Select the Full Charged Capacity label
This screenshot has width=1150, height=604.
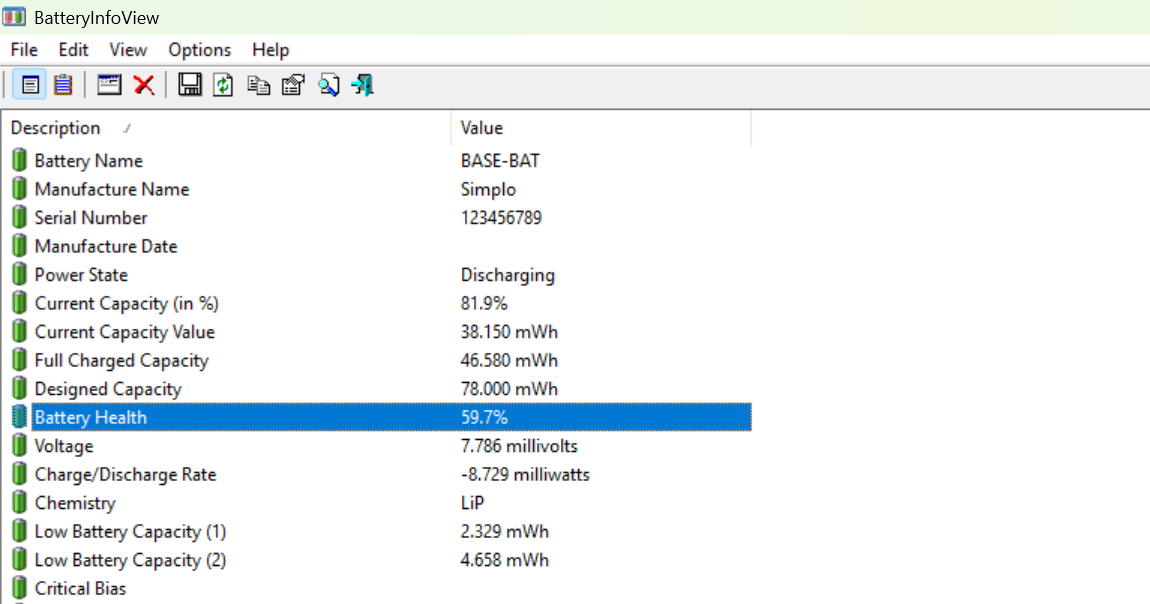click(122, 361)
